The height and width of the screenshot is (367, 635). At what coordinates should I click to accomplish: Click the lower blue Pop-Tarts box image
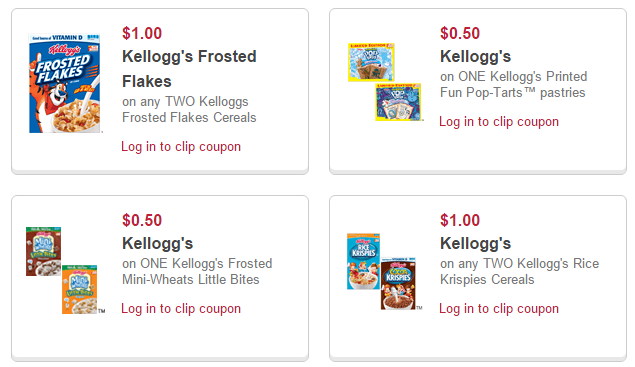tap(398, 102)
